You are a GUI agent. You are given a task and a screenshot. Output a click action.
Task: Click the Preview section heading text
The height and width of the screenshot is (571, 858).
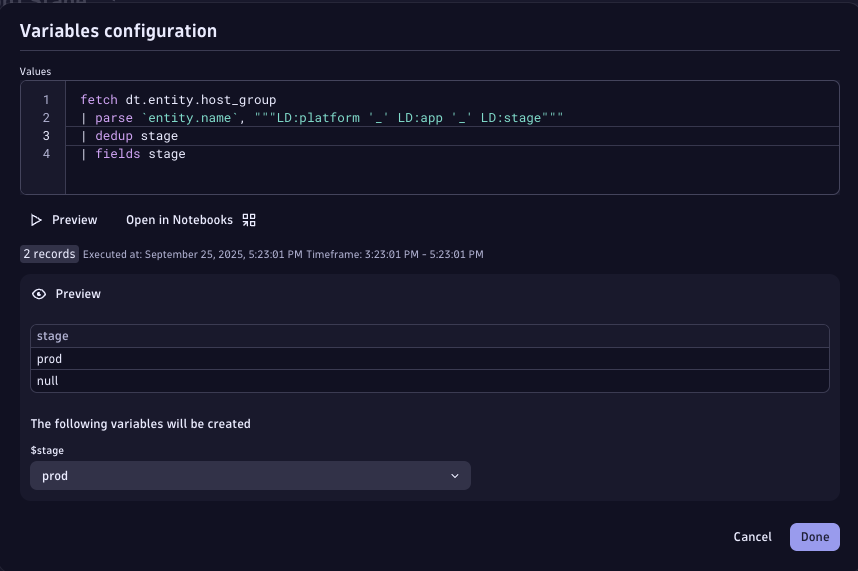point(78,294)
